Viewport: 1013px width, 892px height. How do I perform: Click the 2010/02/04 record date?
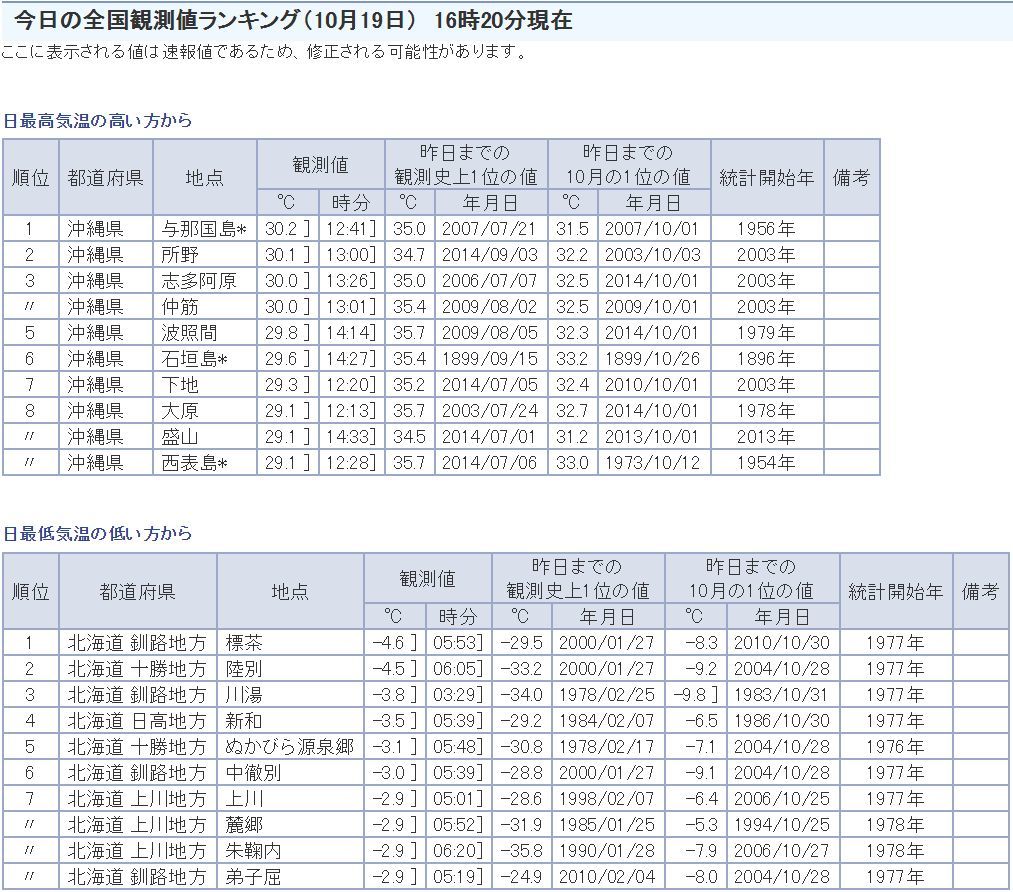[607, 876]
